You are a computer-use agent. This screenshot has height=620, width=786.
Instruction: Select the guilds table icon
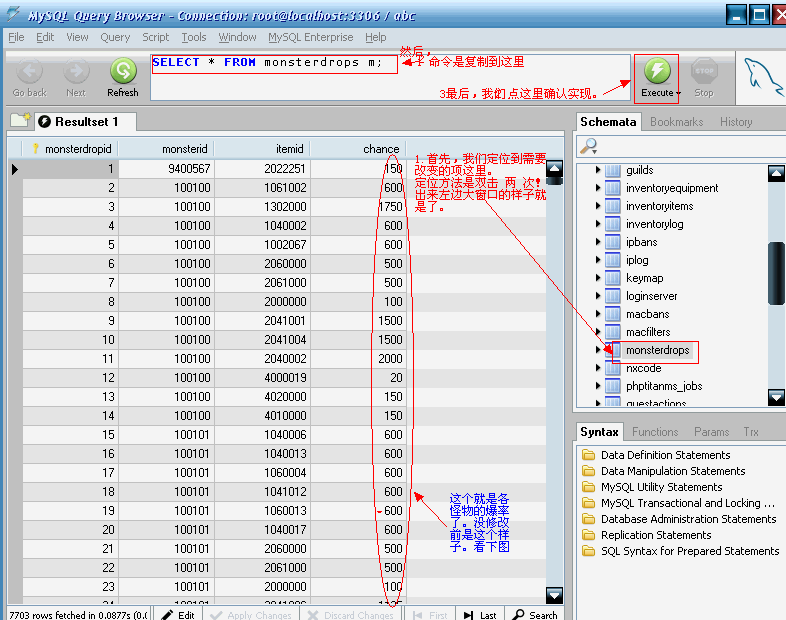(x=613, y=170)
